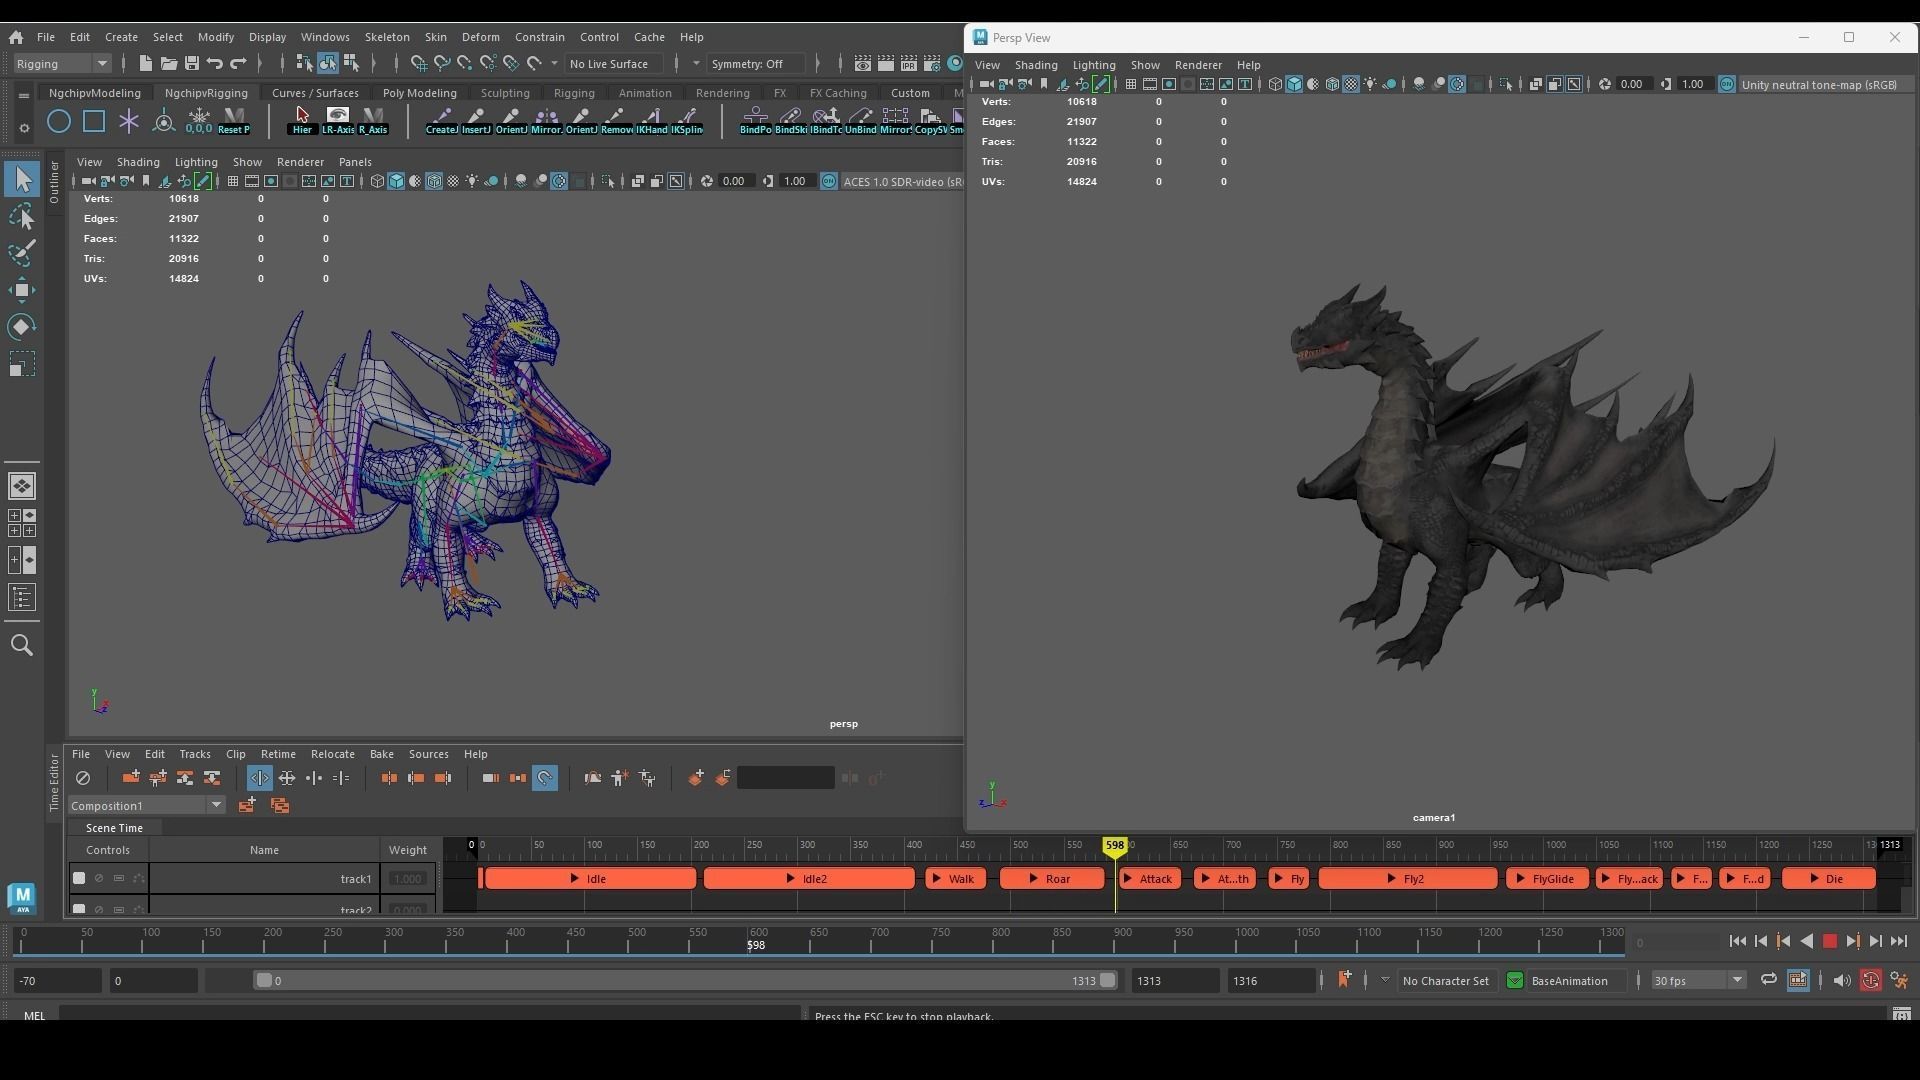Click the range slider right end handle
The width and height of the screenshot is (1920, 1080).
[x=1107, y=980]
